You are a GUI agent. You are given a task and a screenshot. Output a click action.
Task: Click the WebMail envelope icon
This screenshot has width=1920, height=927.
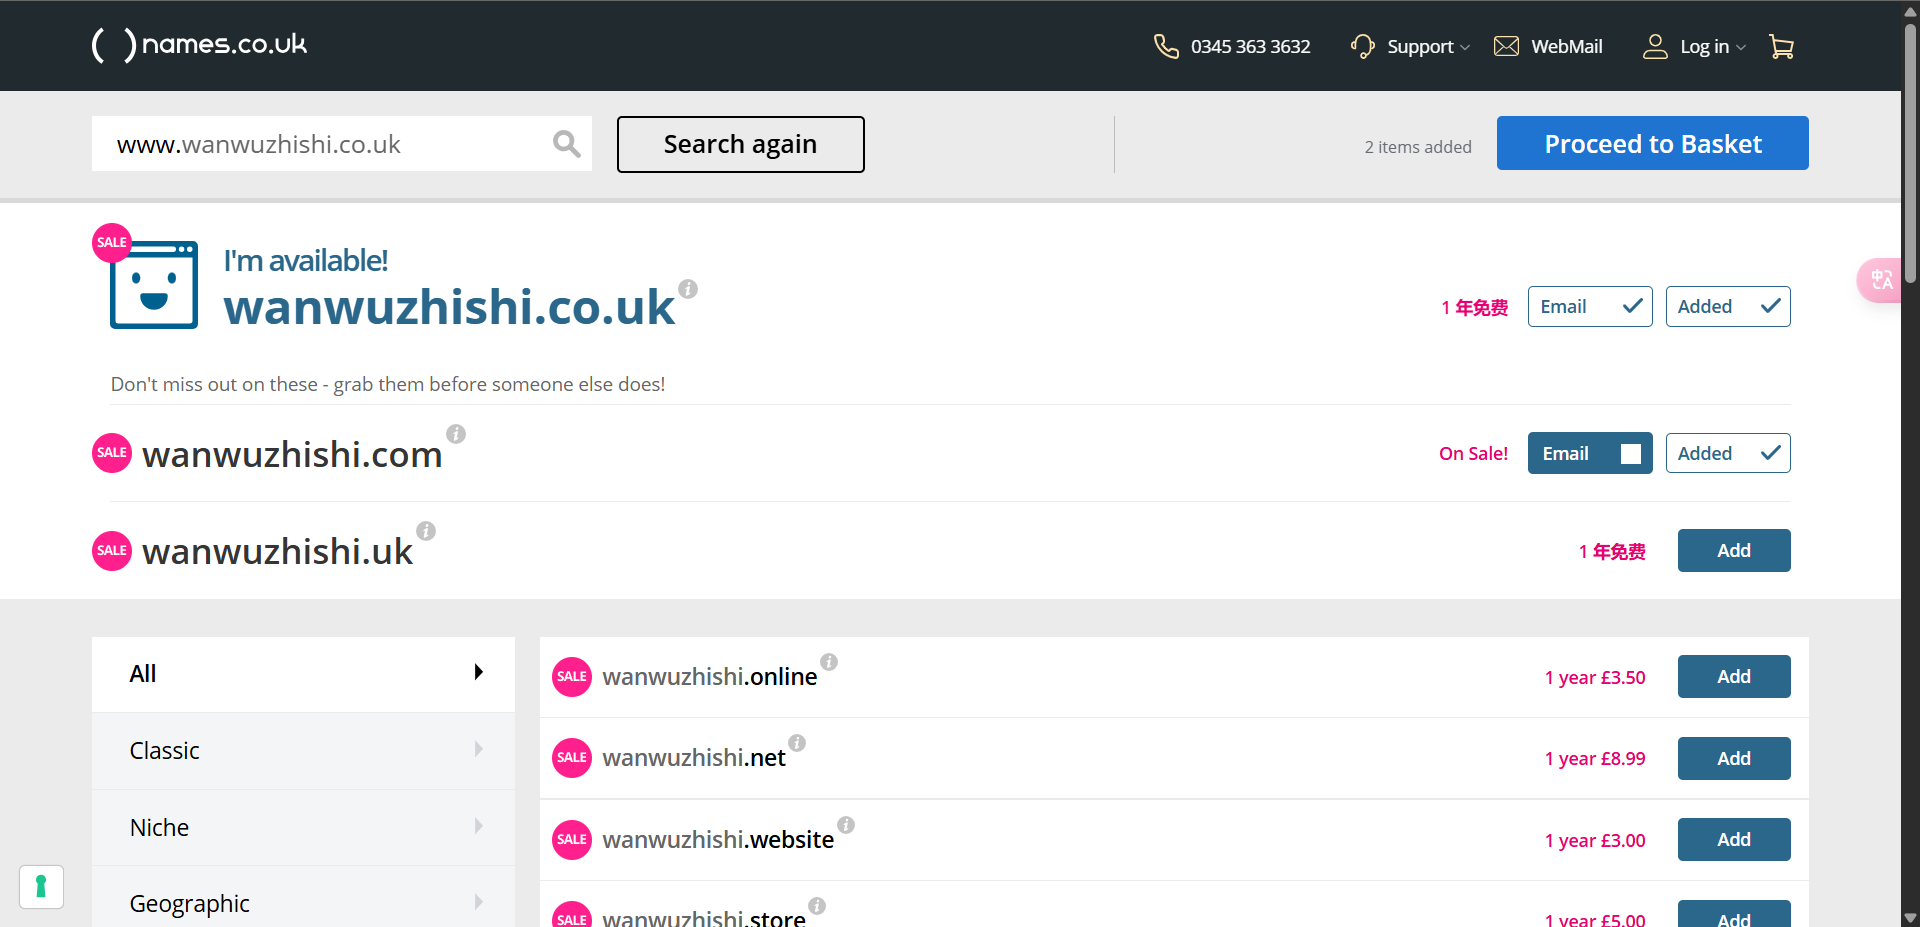pos(1506,47)
